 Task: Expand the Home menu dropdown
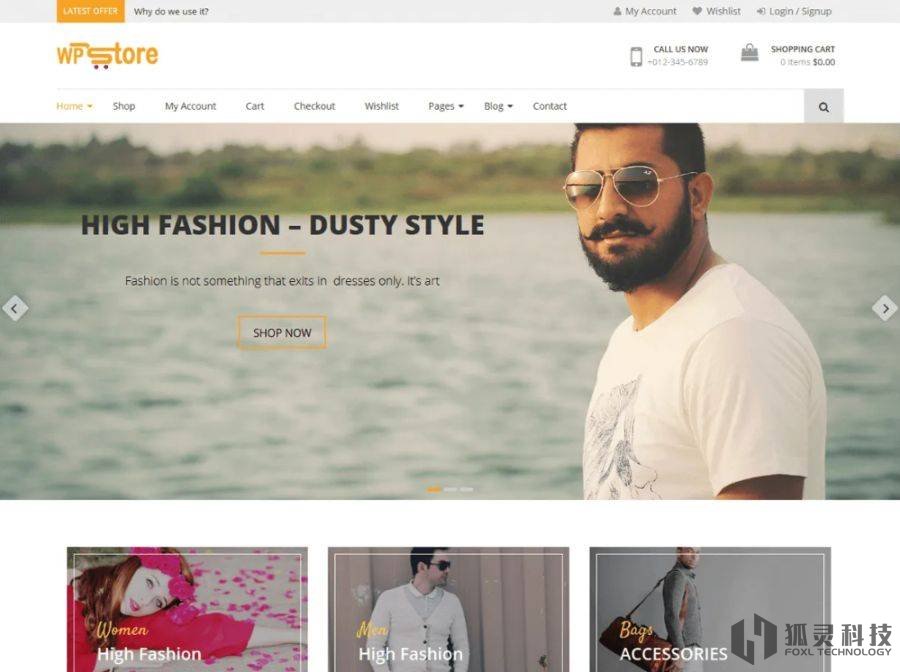click(x=74, y=106)
